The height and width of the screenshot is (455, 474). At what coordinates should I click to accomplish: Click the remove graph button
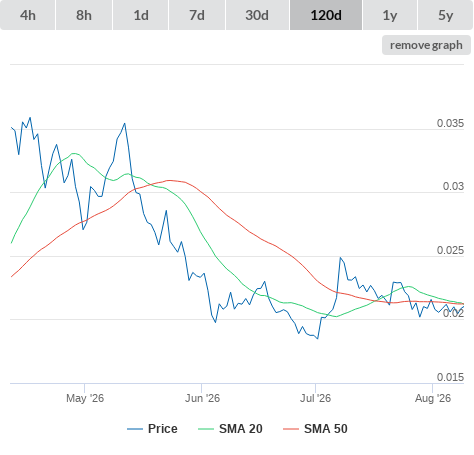(x=426, y=45)
